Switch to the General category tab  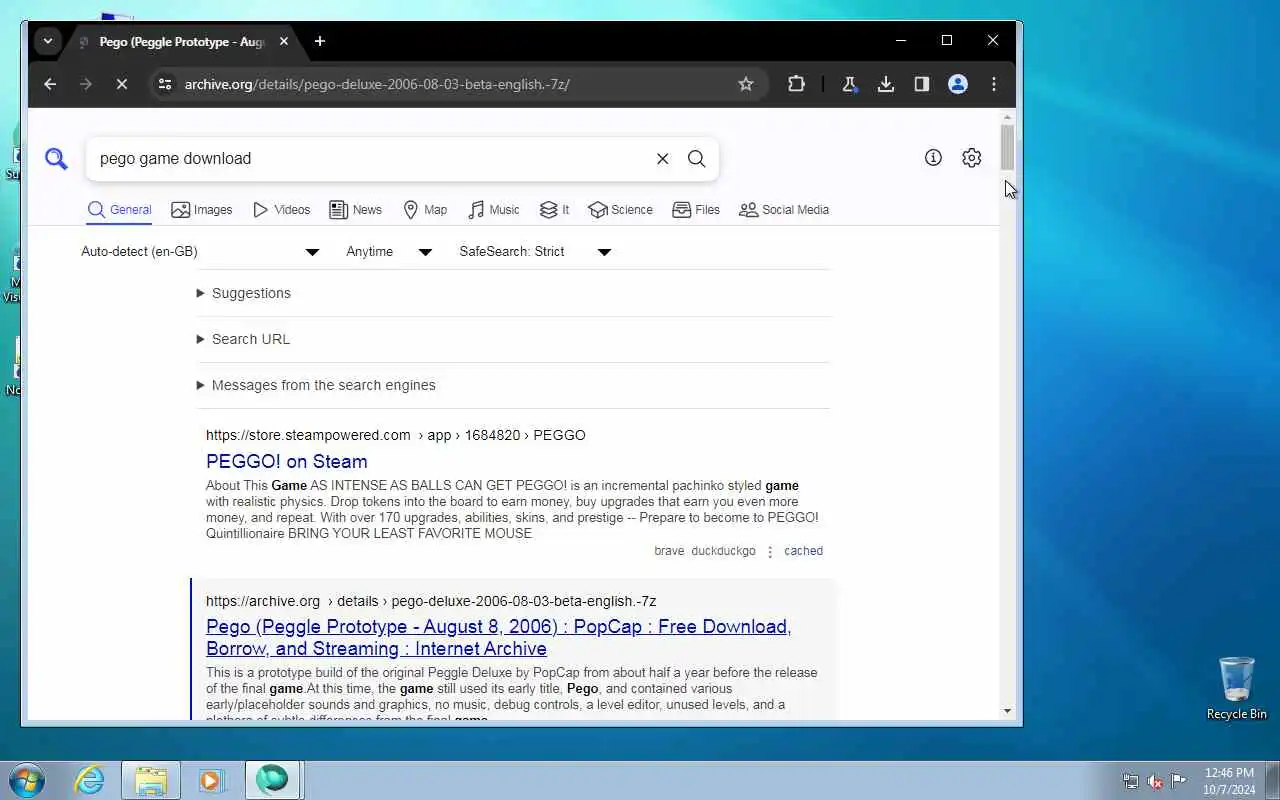point(119,210)
